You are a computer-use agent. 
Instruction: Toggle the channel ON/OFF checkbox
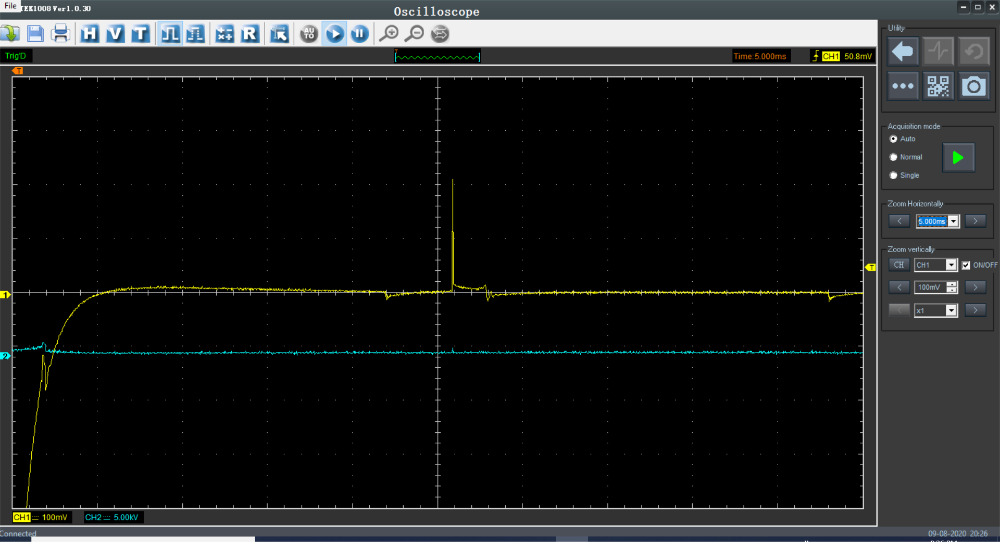[x=966, y=265]
